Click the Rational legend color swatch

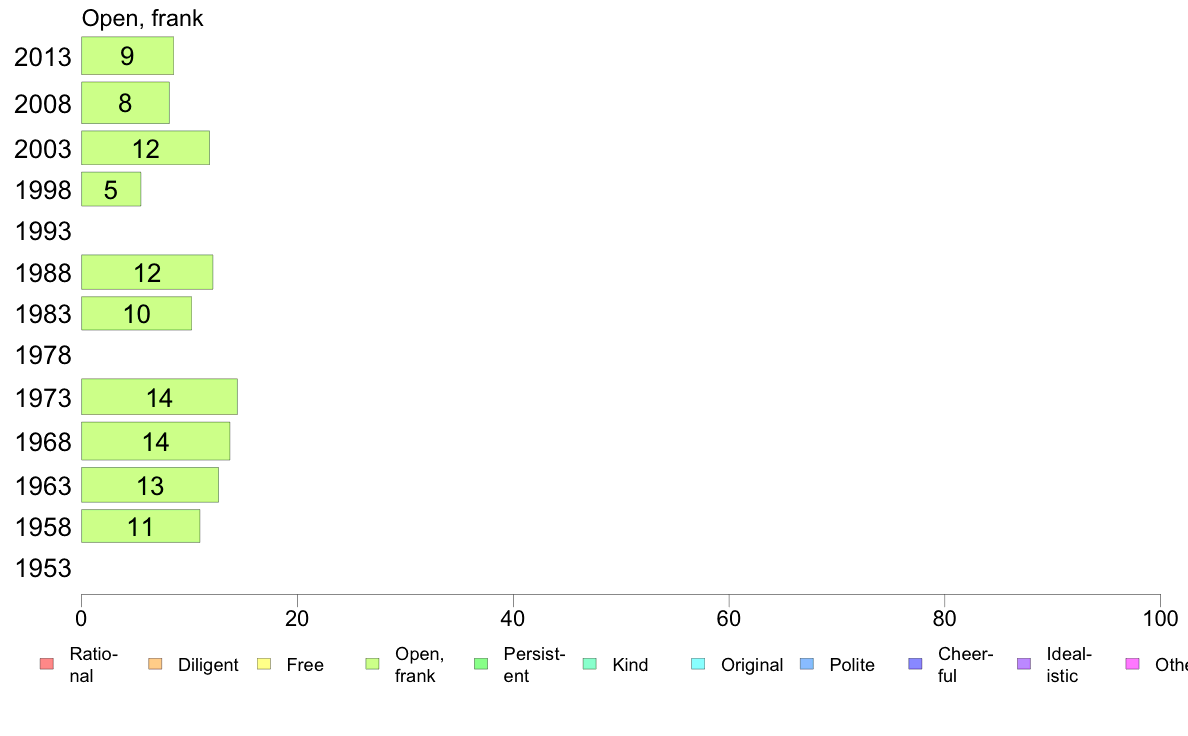(47, 664)
